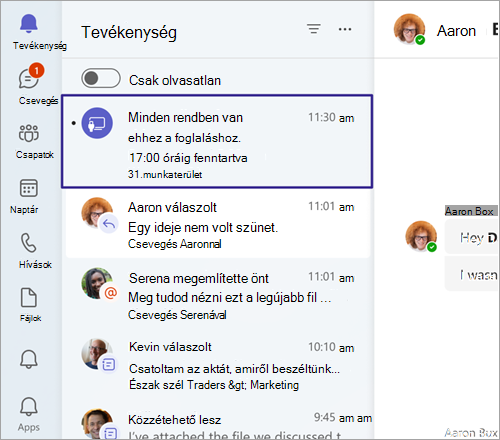The width and height of the screenshot is (500, 440).
Task: Click the 'I wasn' message bubble
Action: pos(472,275)
